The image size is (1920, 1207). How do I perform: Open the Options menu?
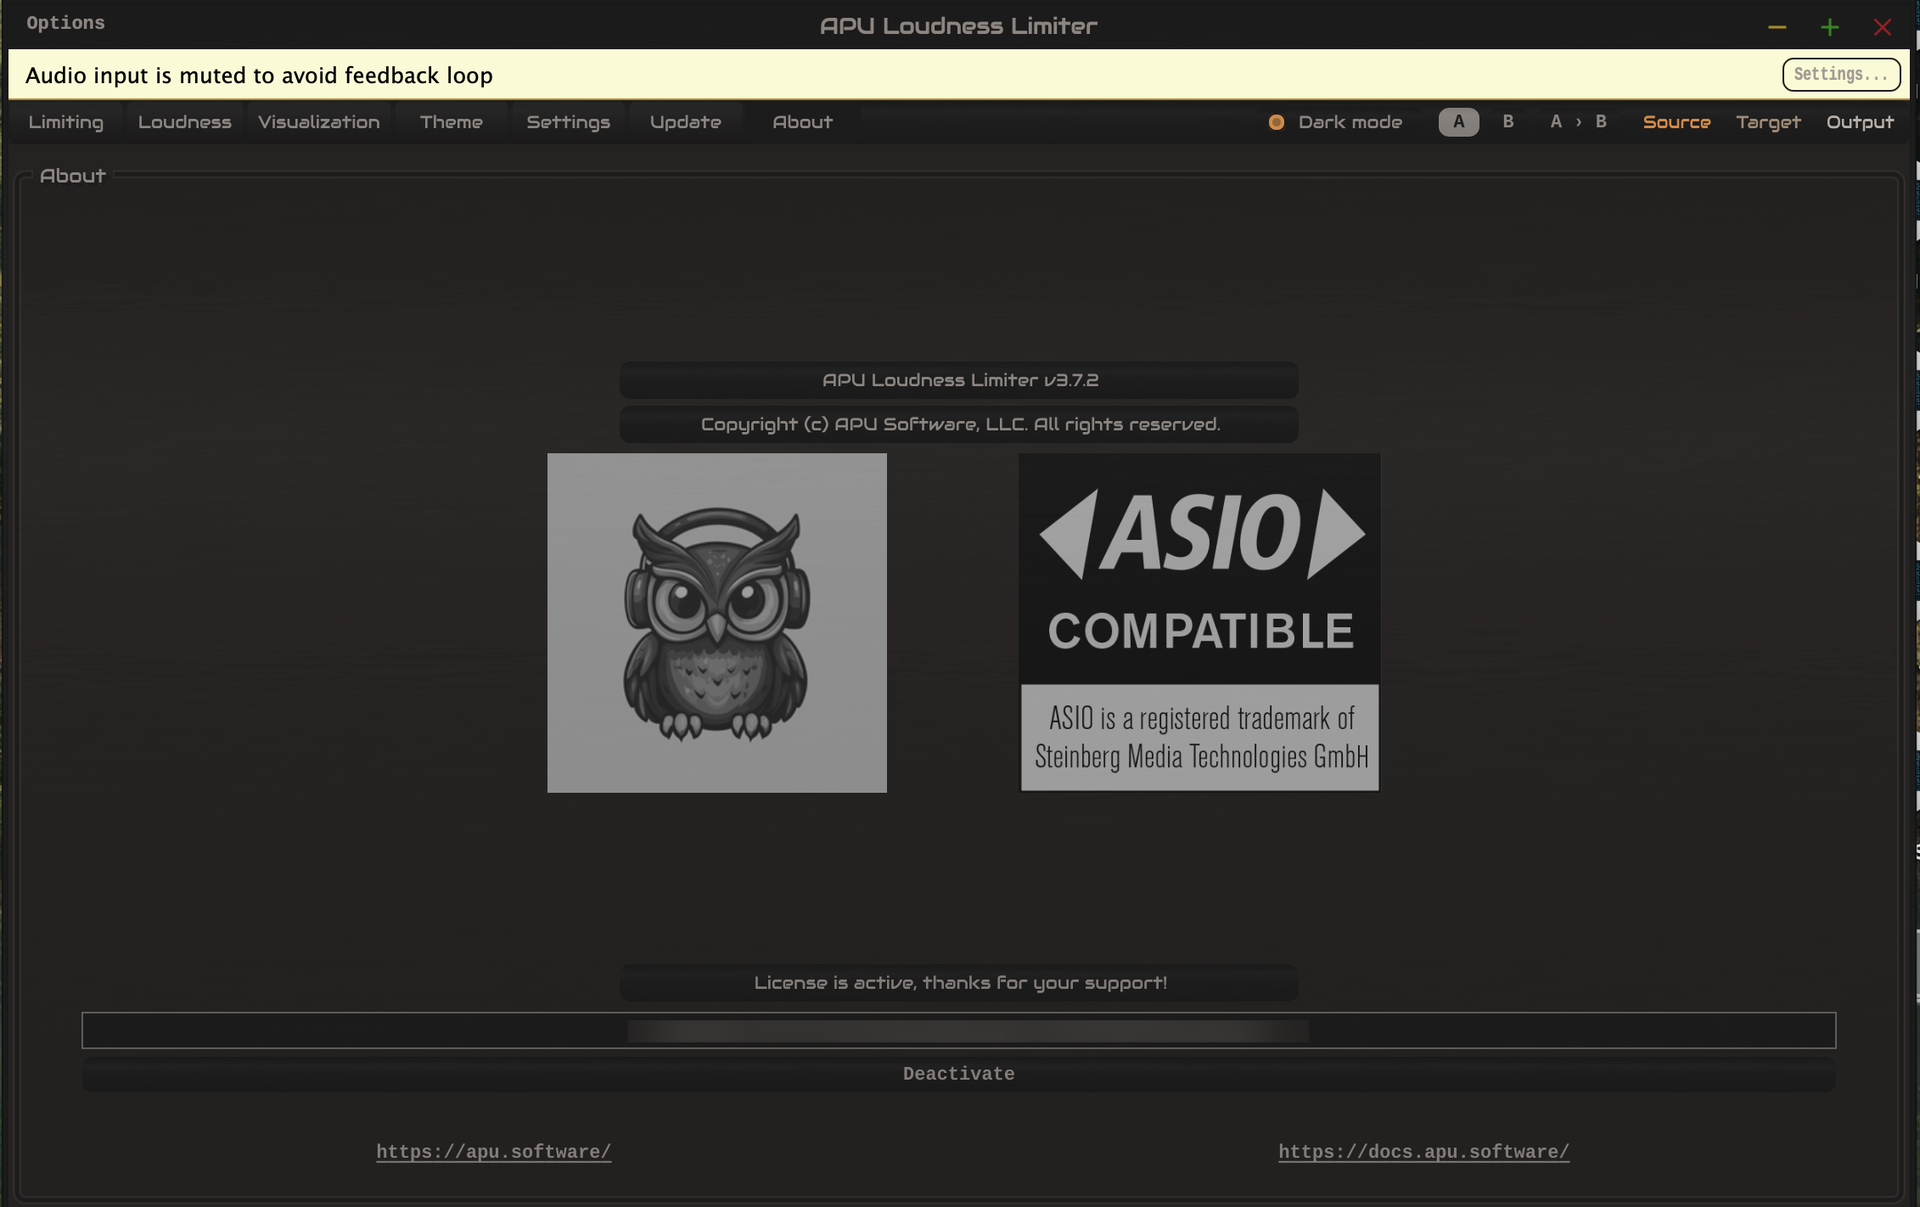[65, 23]
